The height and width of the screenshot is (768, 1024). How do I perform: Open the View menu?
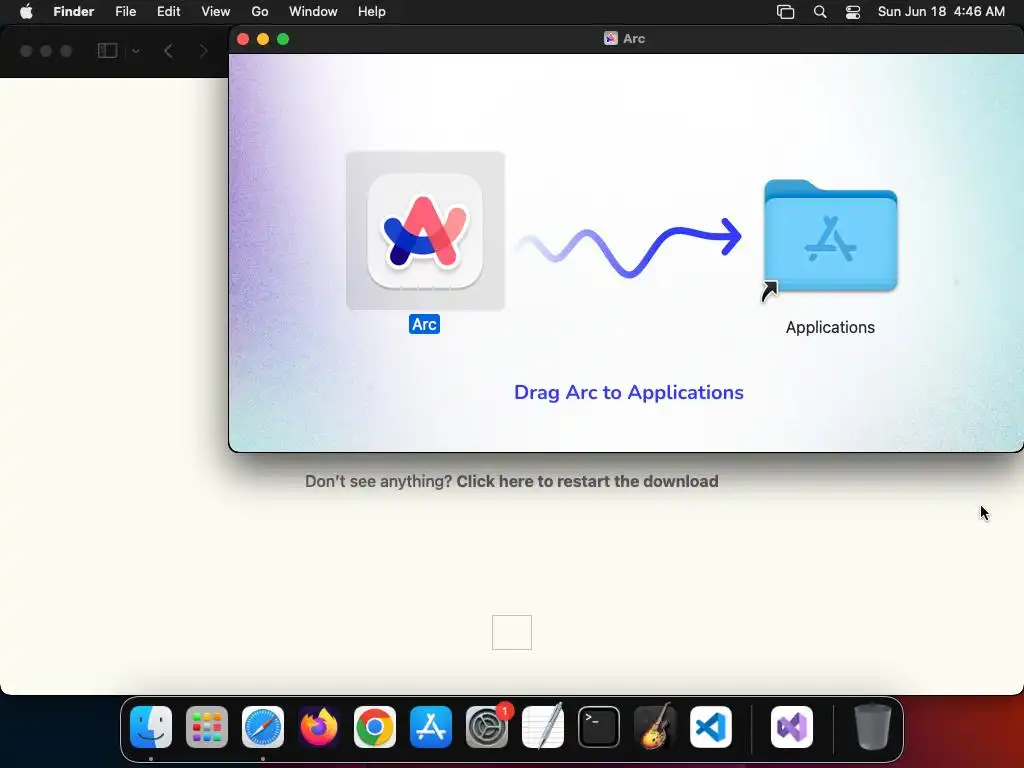click(216, 12)
